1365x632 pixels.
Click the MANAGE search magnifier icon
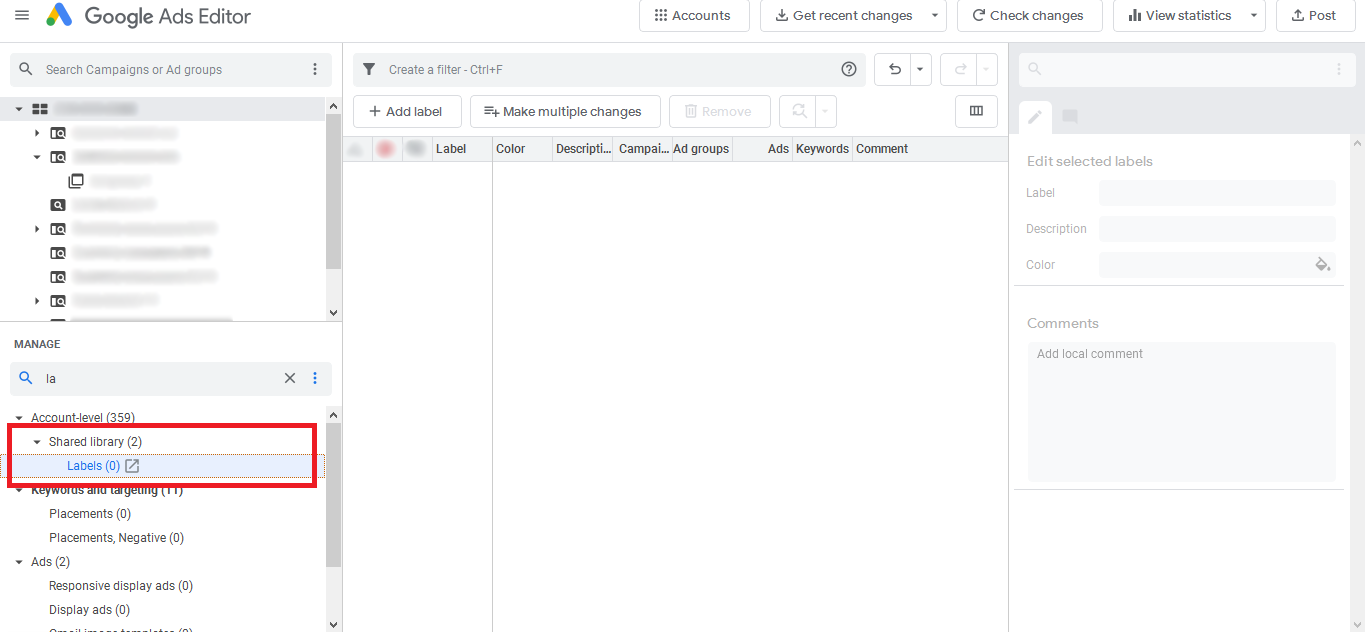pos(27,378)
